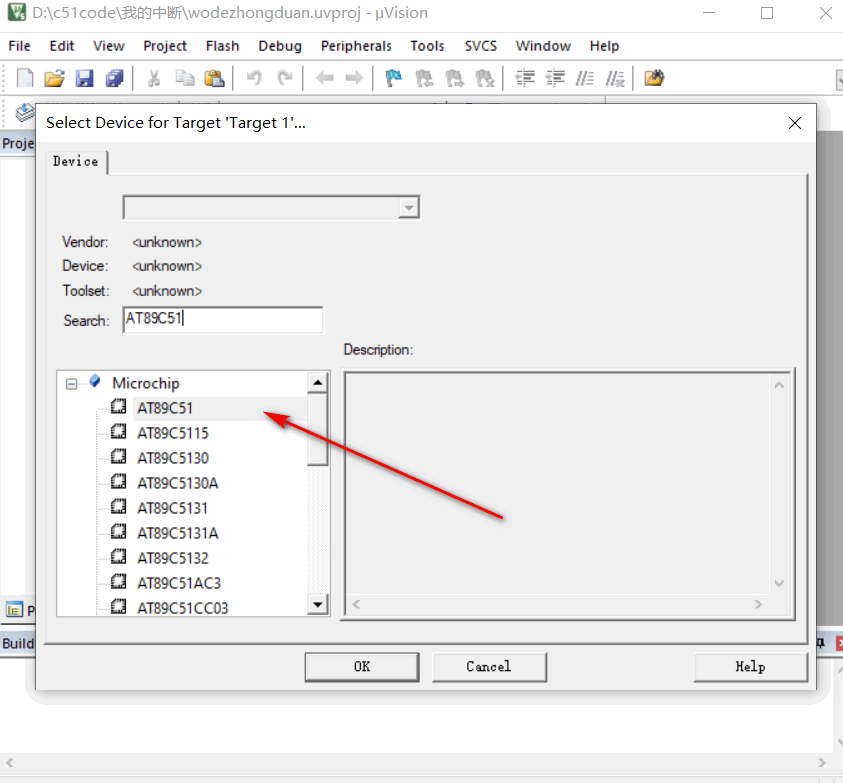Screen dimensions: 843x783
Task: Click the device list scroll down arrow
Action: point(318,604)
